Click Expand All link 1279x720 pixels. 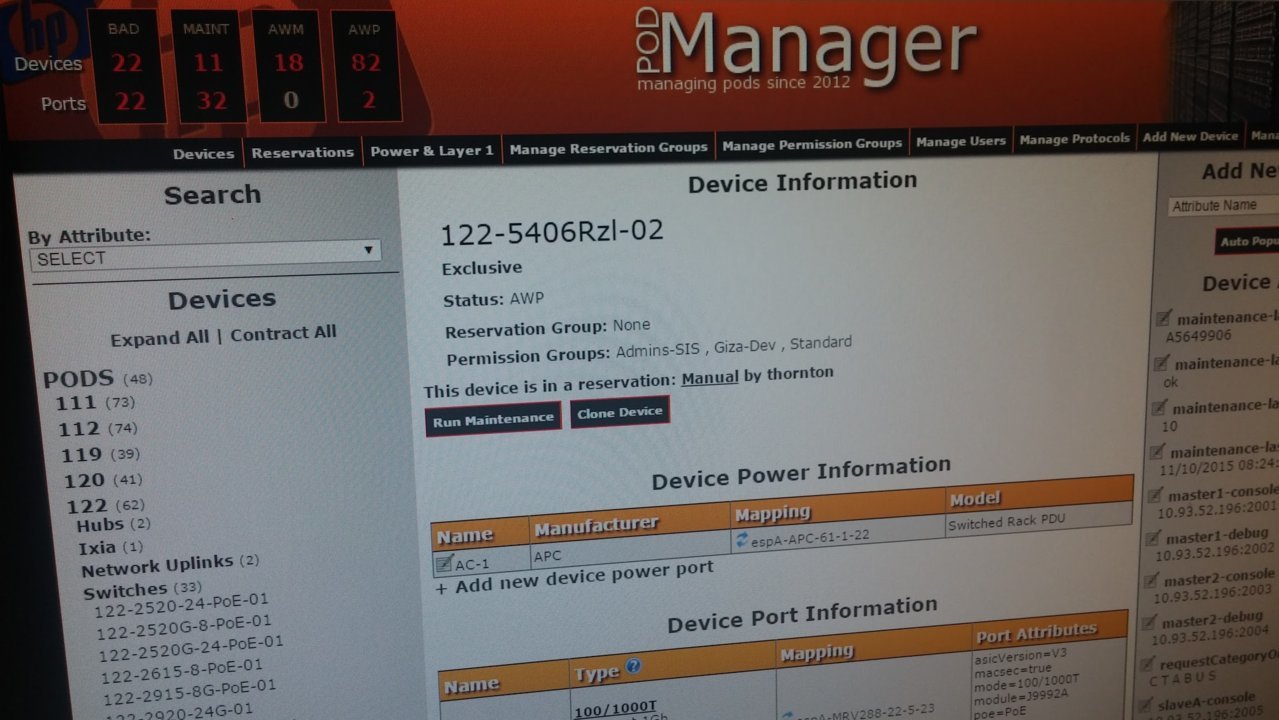pos(160,339)
